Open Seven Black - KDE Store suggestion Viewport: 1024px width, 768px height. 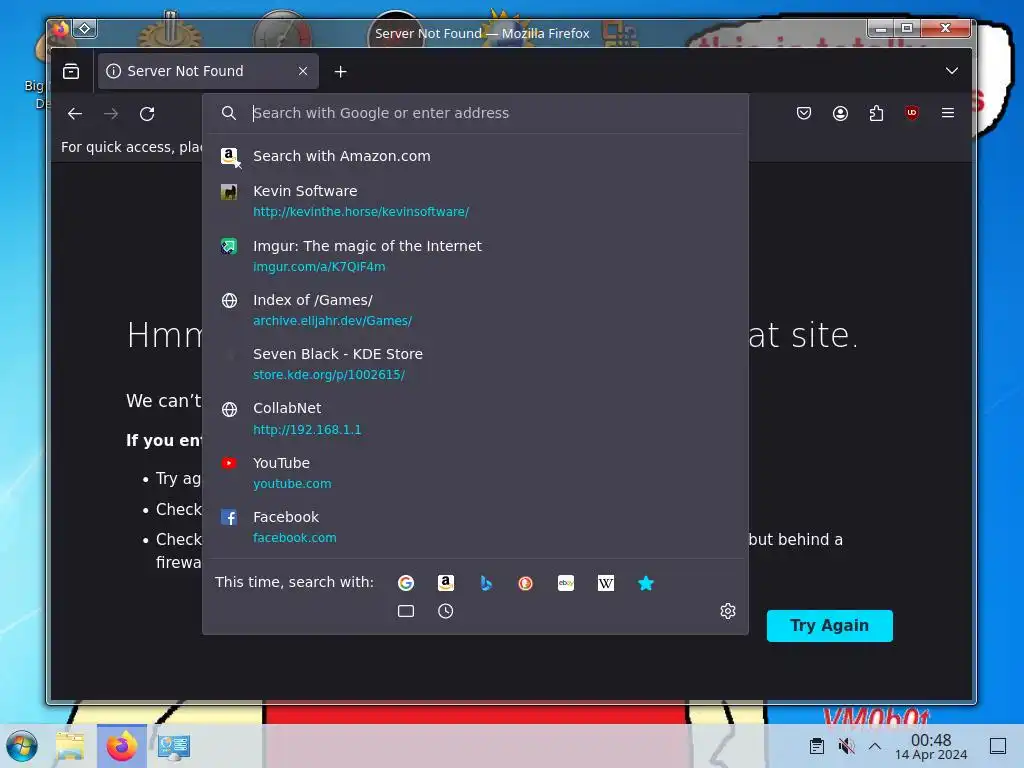475,364
